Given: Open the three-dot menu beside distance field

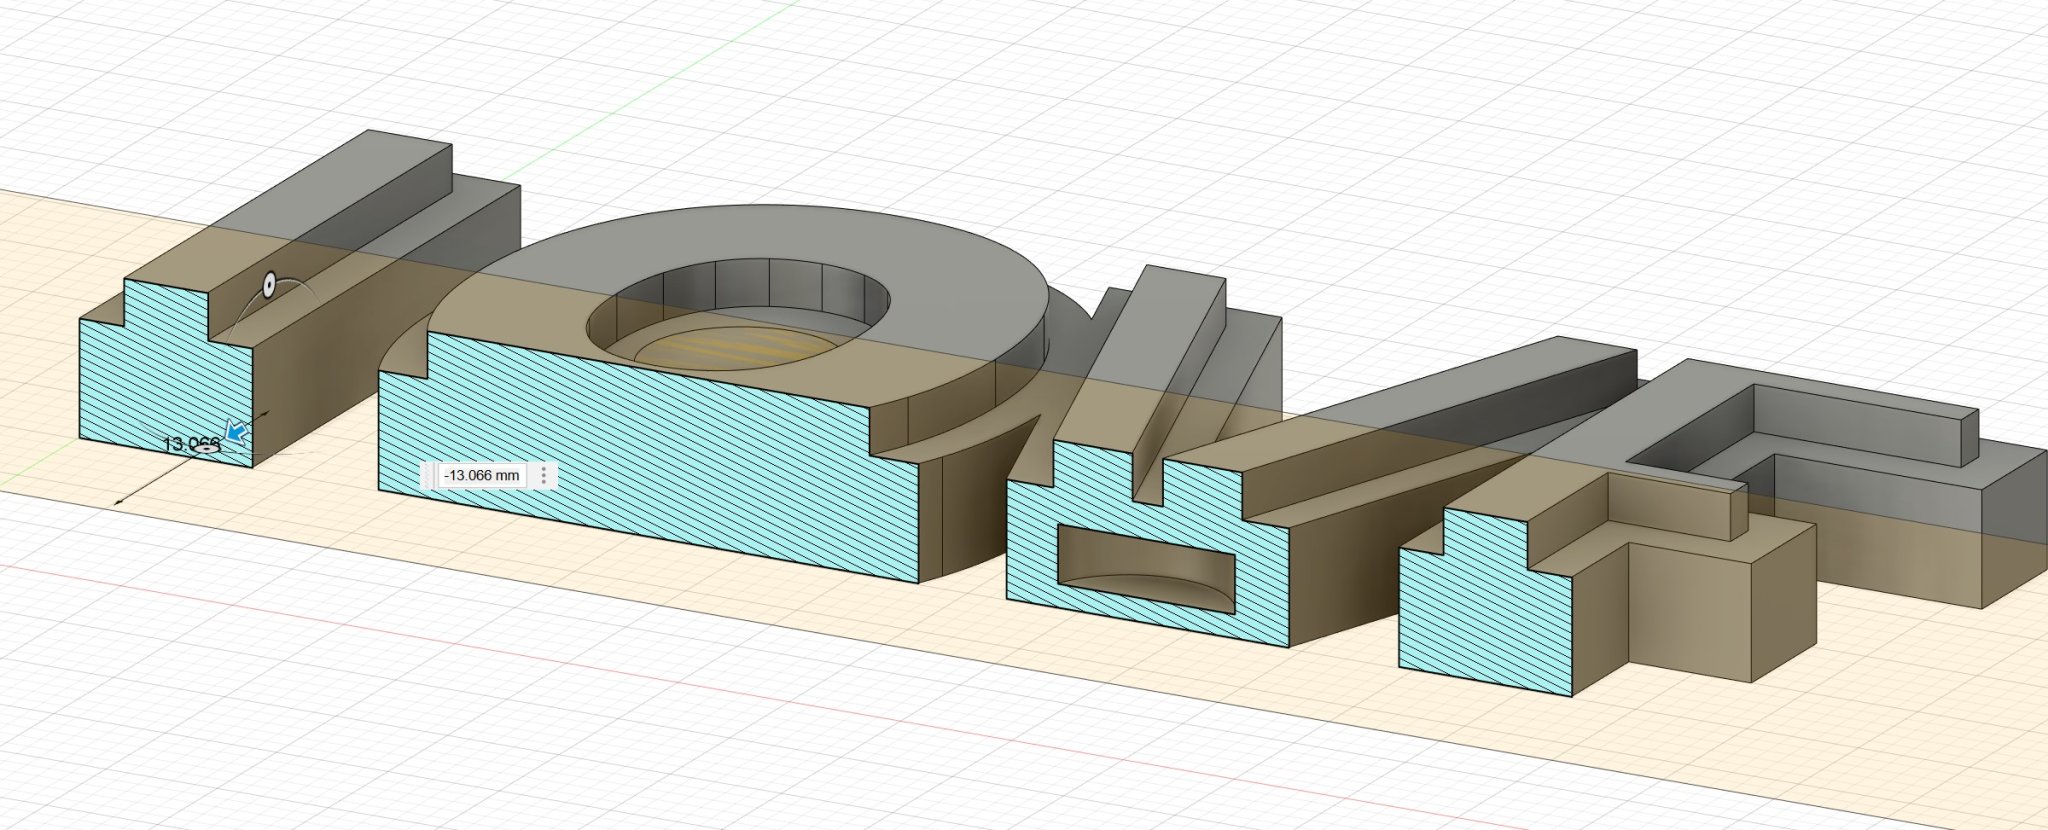Looking at the screenshot, I should coord(543,475).
